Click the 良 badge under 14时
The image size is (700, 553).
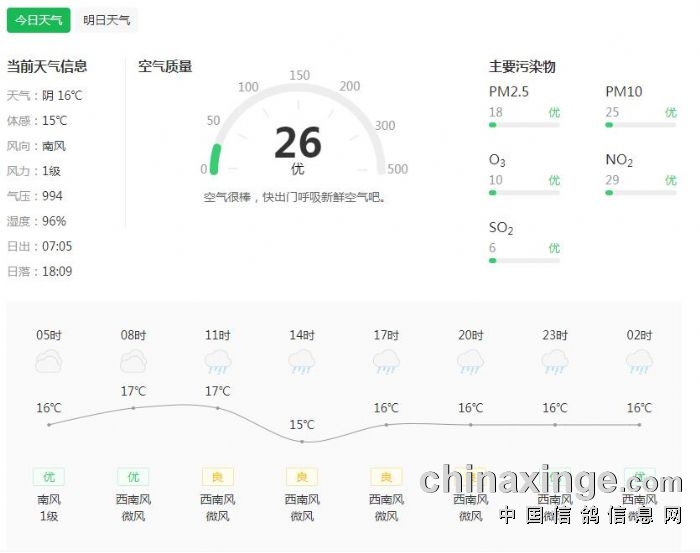coord(302,477)
